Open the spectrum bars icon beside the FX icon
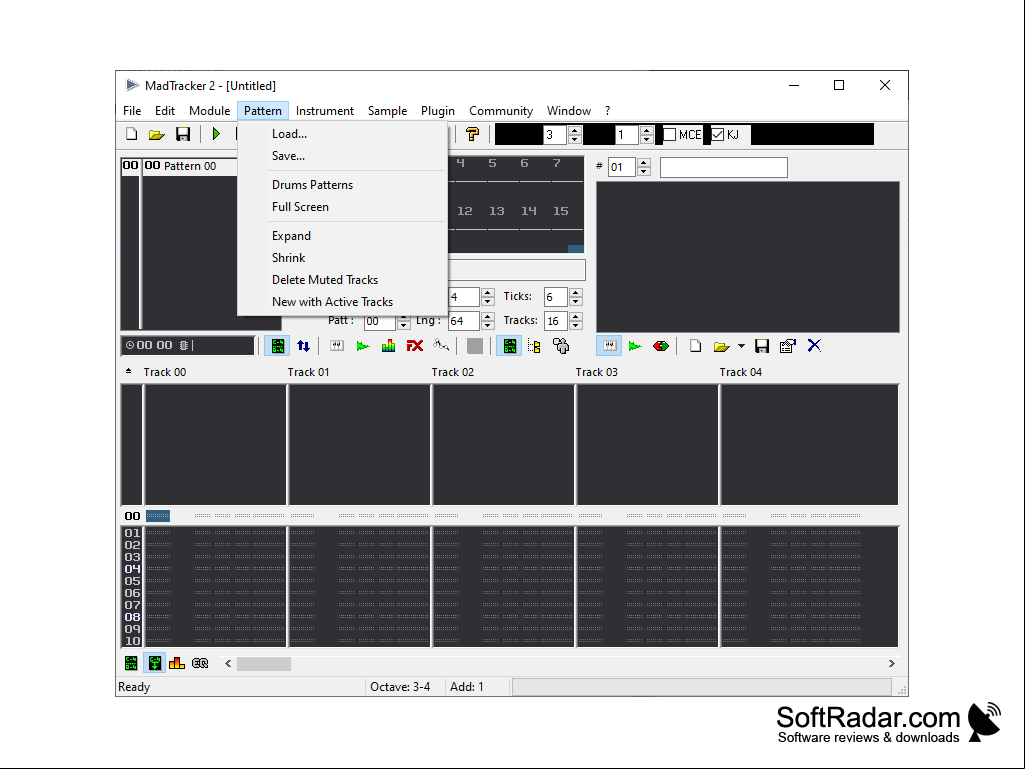 [388, 346]
